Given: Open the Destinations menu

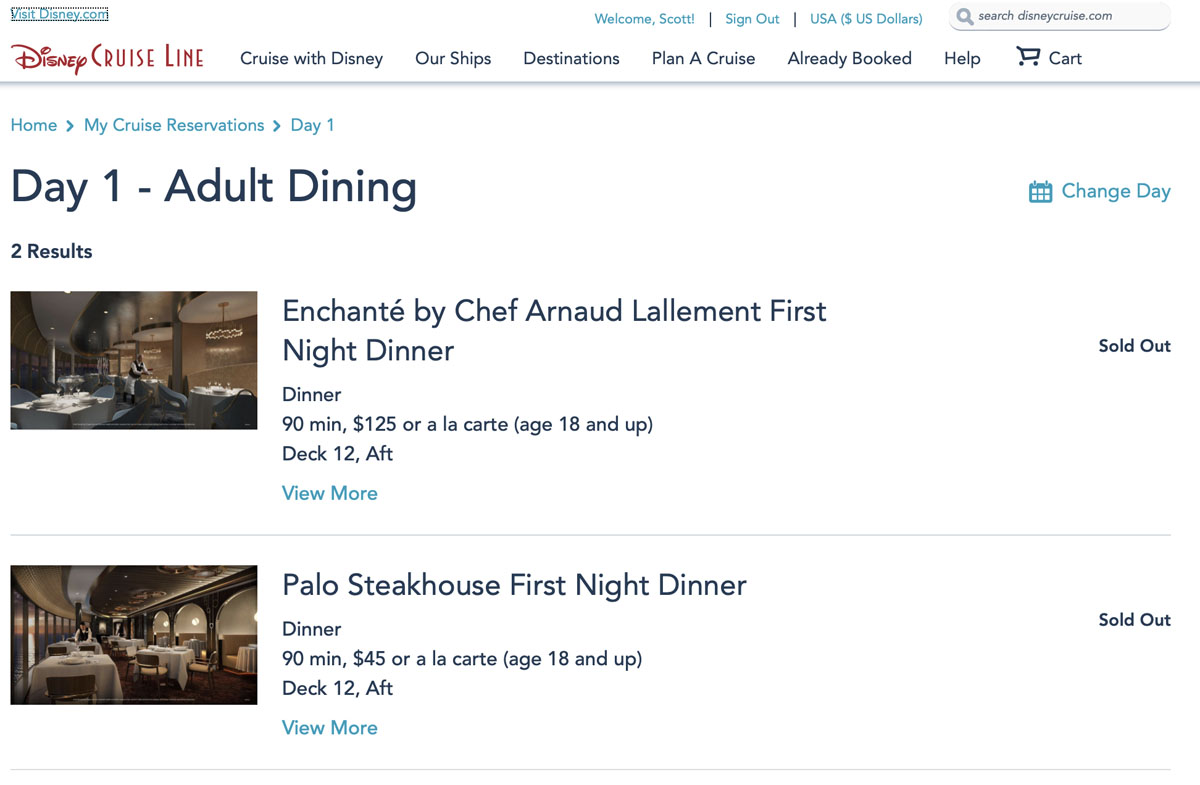Looking at the screenshot, I should pyautogui.click(x=571, y=58).
